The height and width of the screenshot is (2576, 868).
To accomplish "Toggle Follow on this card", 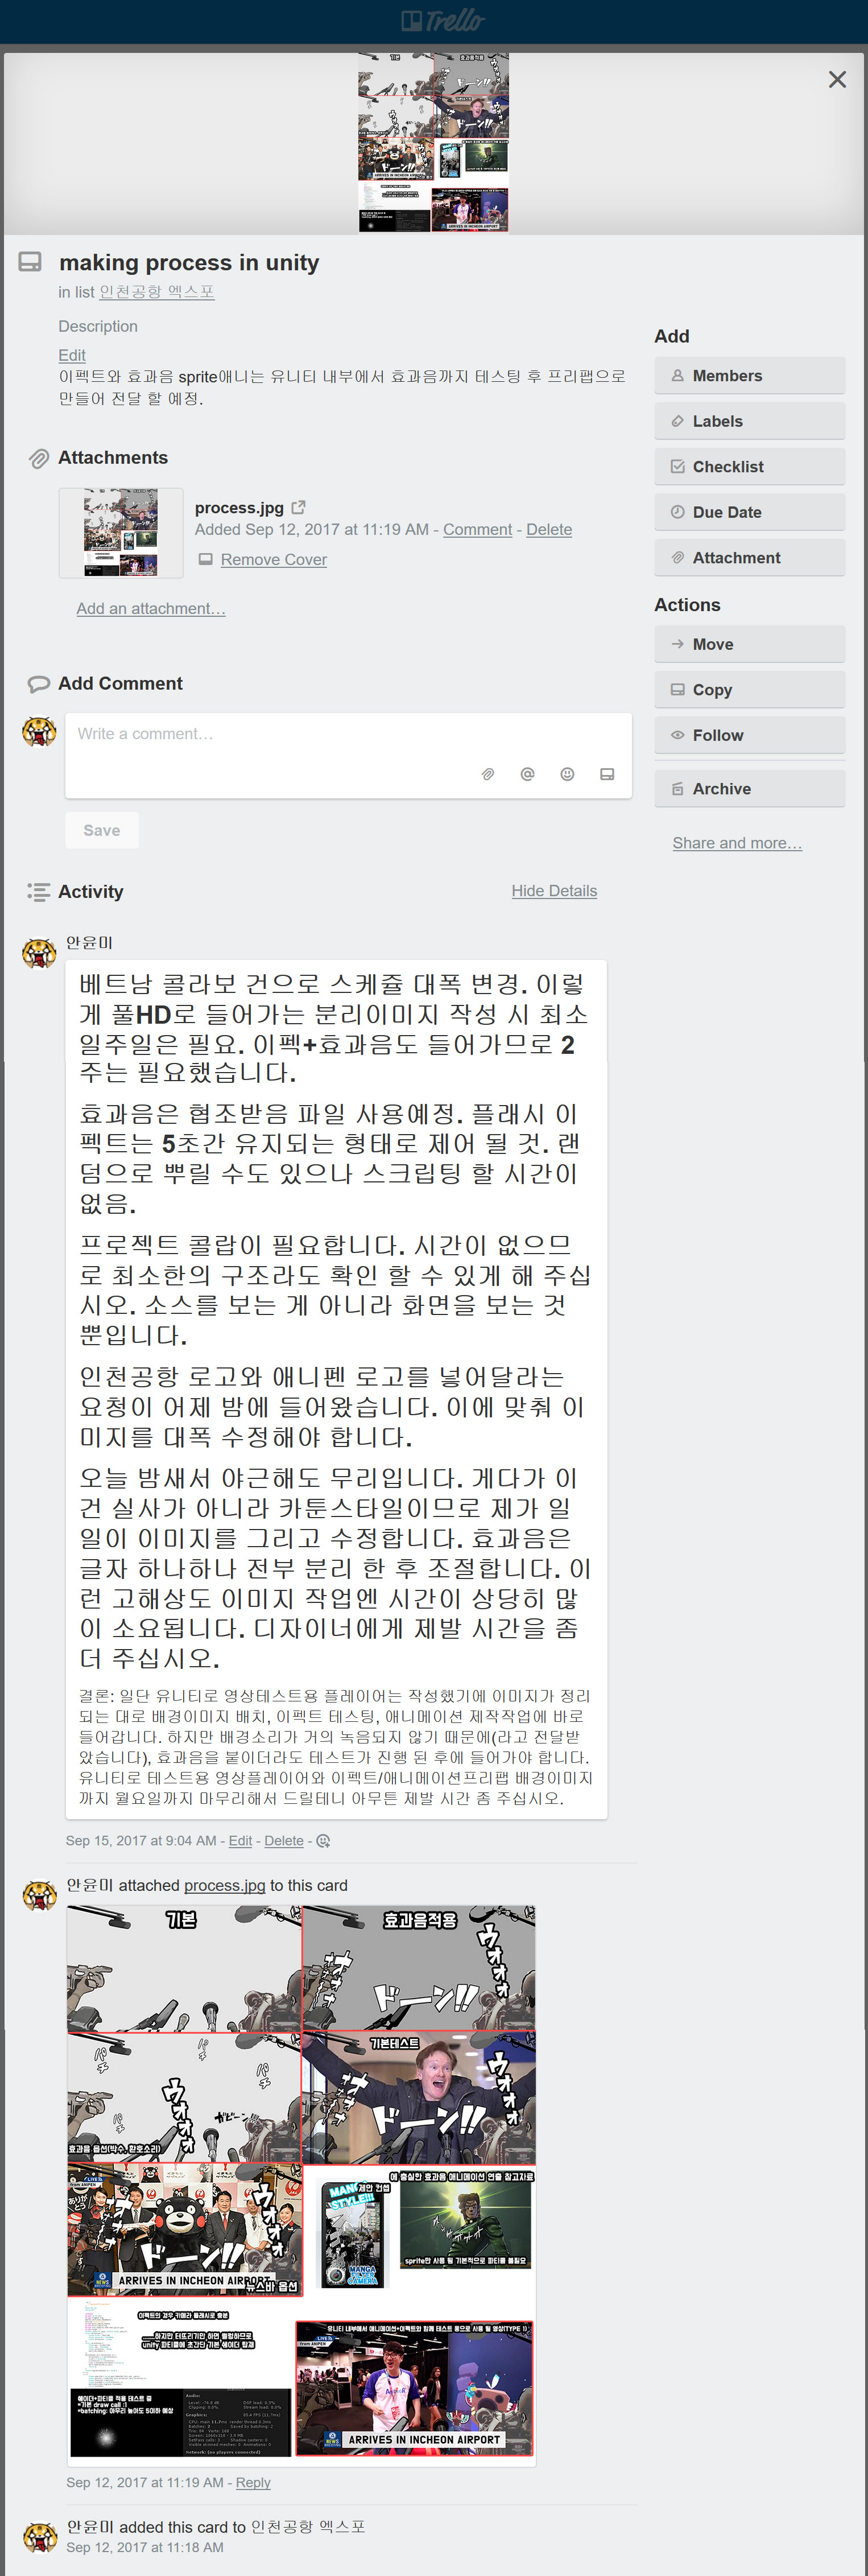I will pyautogui.click(x=750, y=735).
